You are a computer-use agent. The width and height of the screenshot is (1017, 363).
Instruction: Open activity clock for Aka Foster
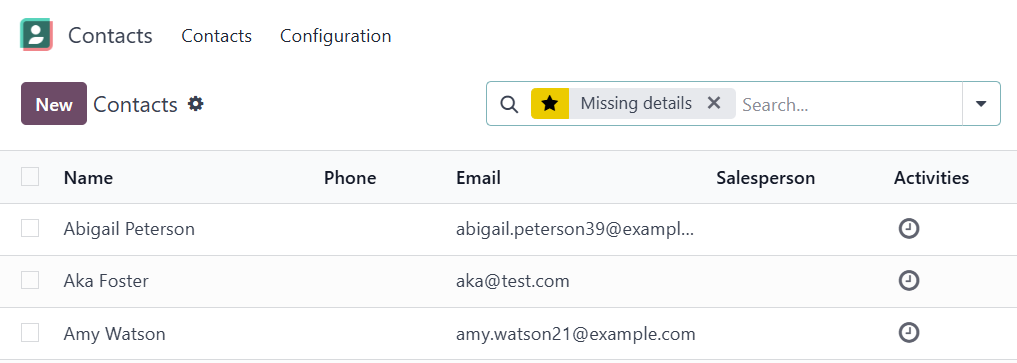pyautogui.click(x=909, y=281)
